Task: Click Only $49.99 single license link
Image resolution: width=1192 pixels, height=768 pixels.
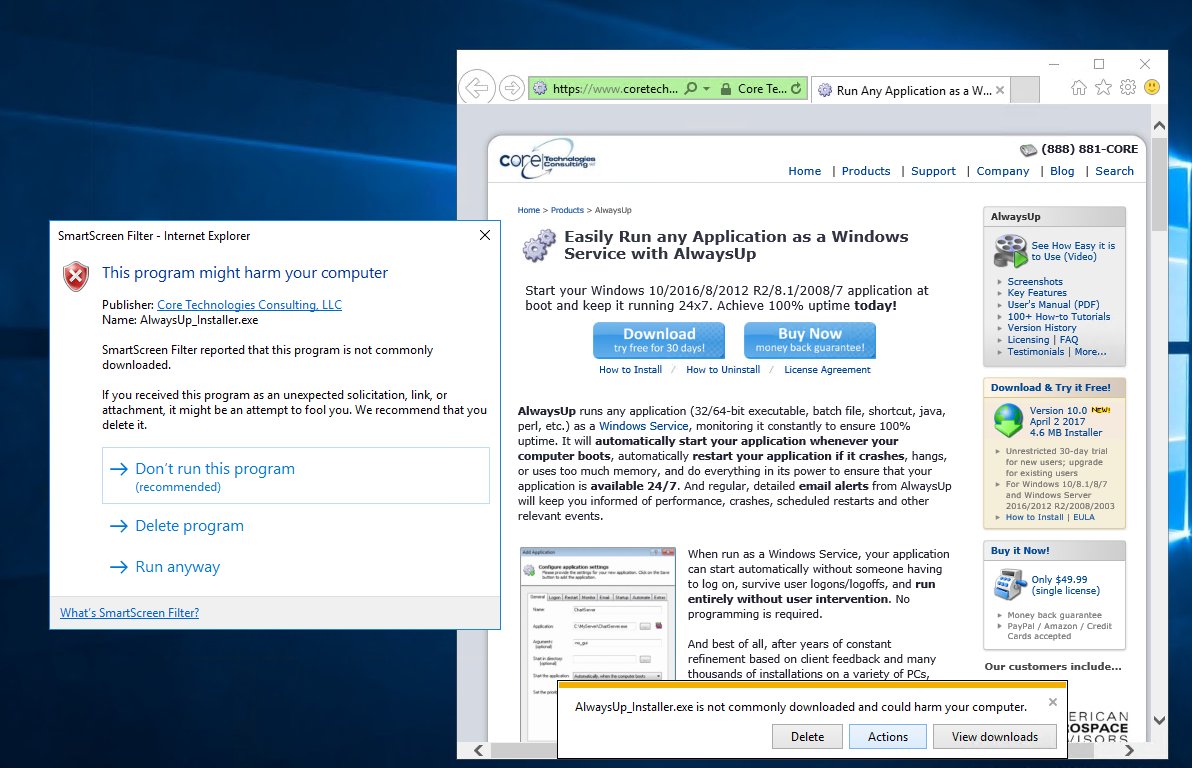Action: (x=1065, y=585)
